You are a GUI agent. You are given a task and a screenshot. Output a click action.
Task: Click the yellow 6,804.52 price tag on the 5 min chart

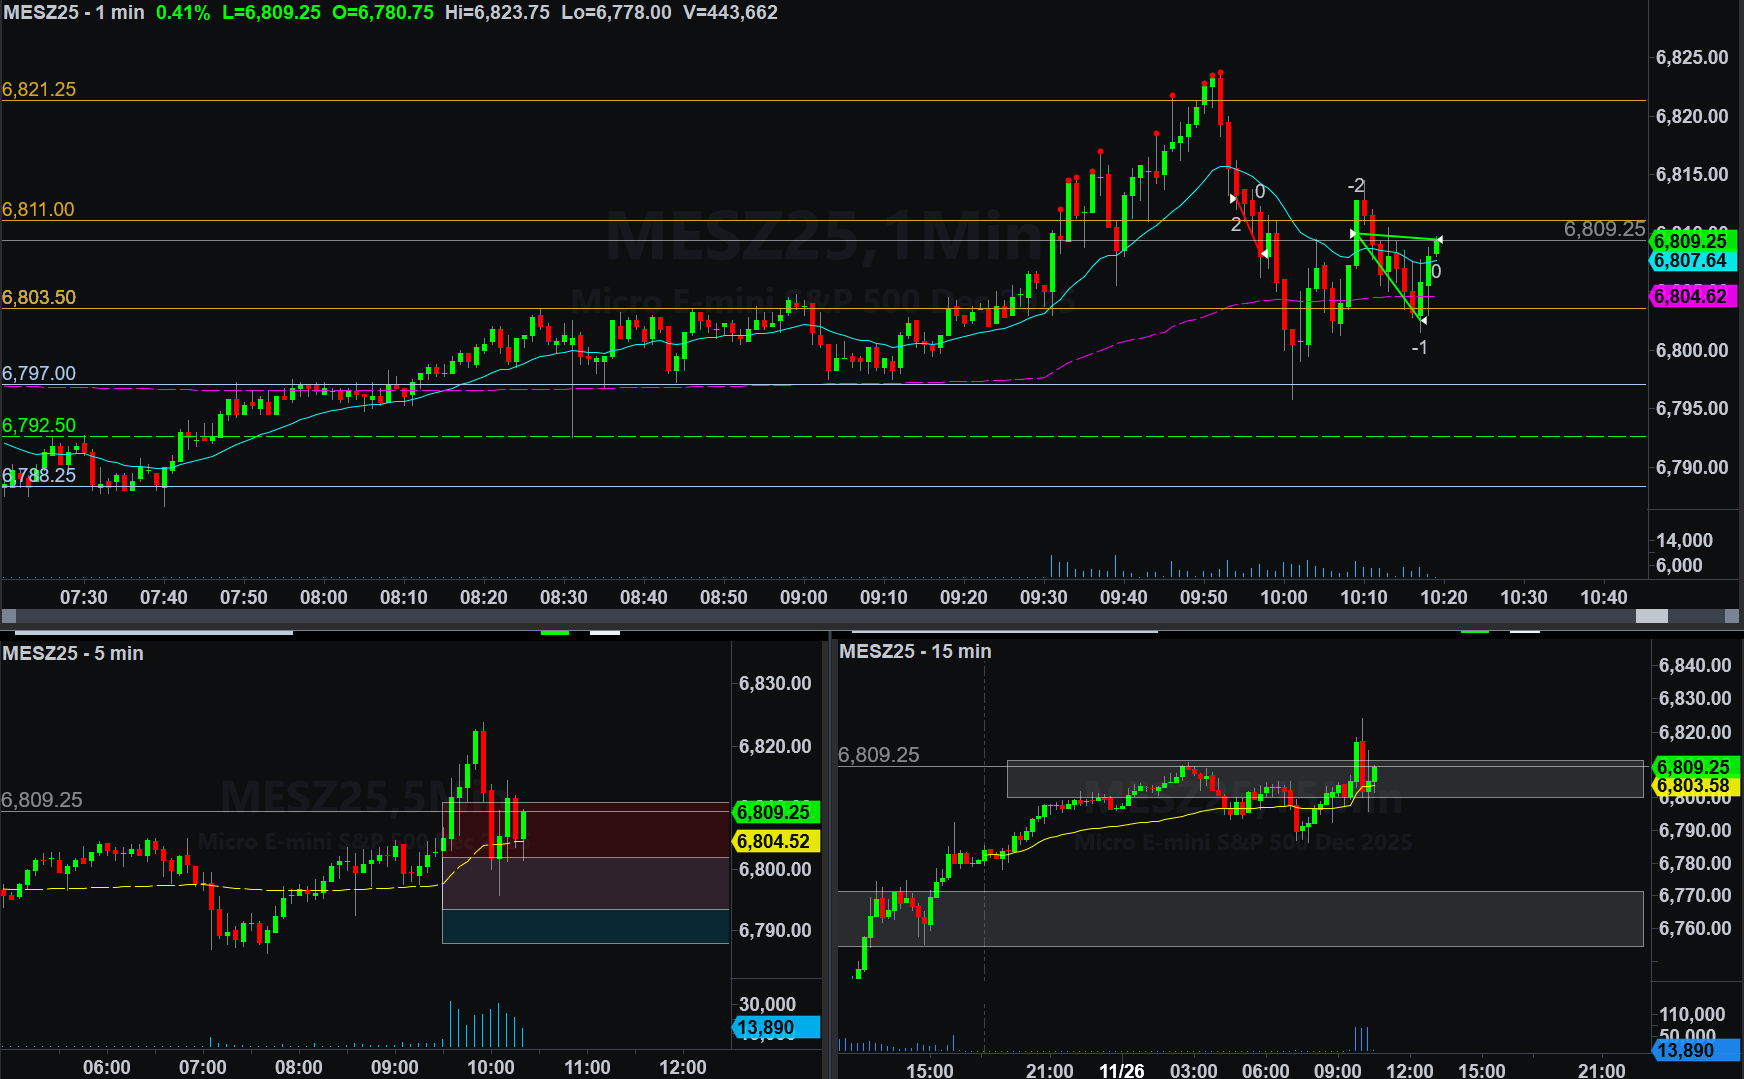(774, 842)
